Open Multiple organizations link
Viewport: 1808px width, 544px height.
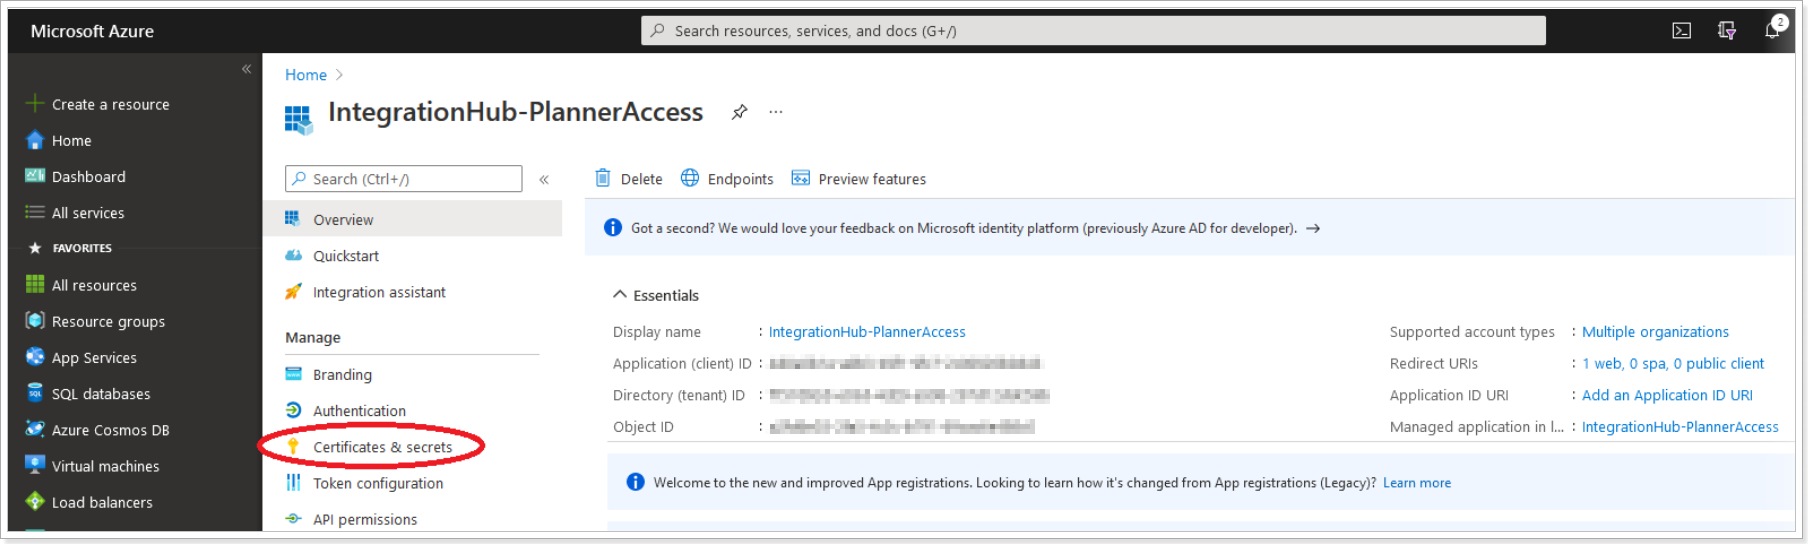(x=1655, y=332)
